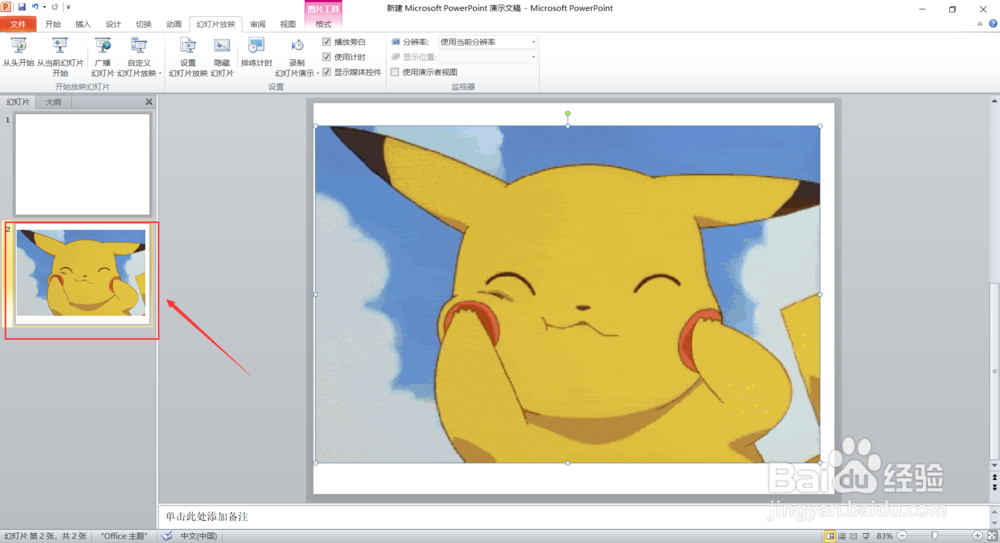Screen dimensions: 1000x543
Task: Switch to the Transitions (切换) tab
Action: coord(143,24)
